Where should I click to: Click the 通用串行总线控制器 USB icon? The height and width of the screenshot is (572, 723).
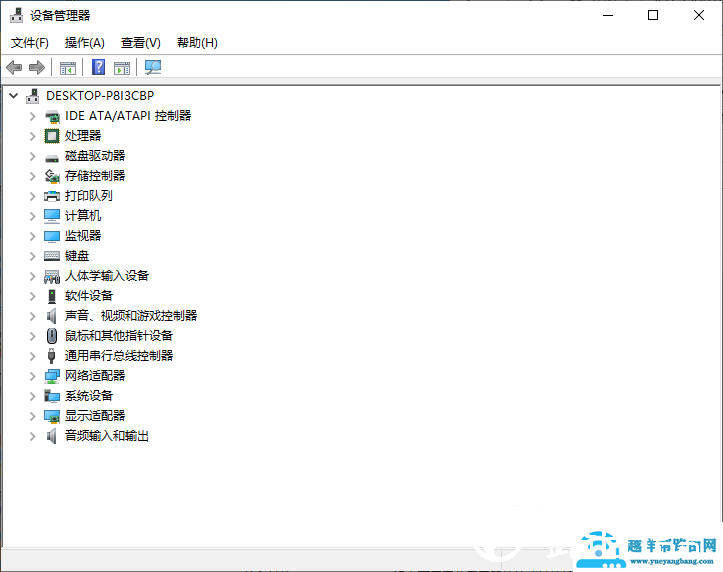(x=52, y=356)
